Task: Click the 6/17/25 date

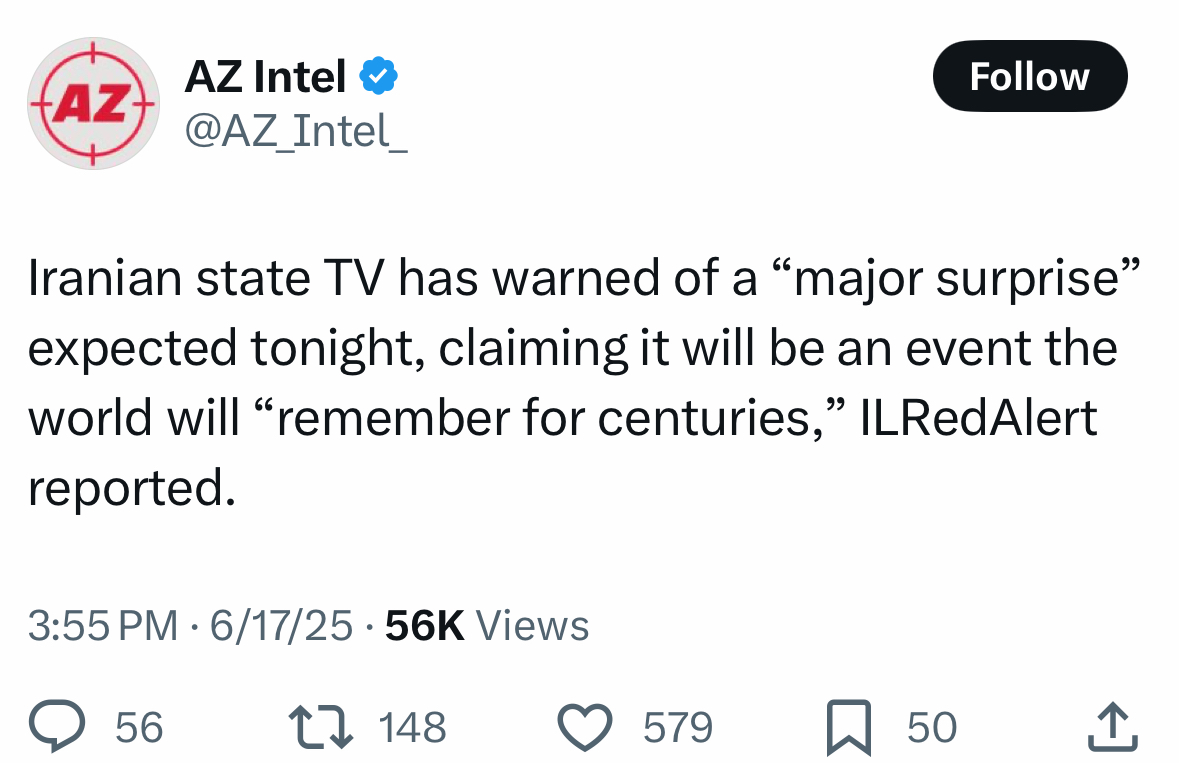Action: coord(281,625)
